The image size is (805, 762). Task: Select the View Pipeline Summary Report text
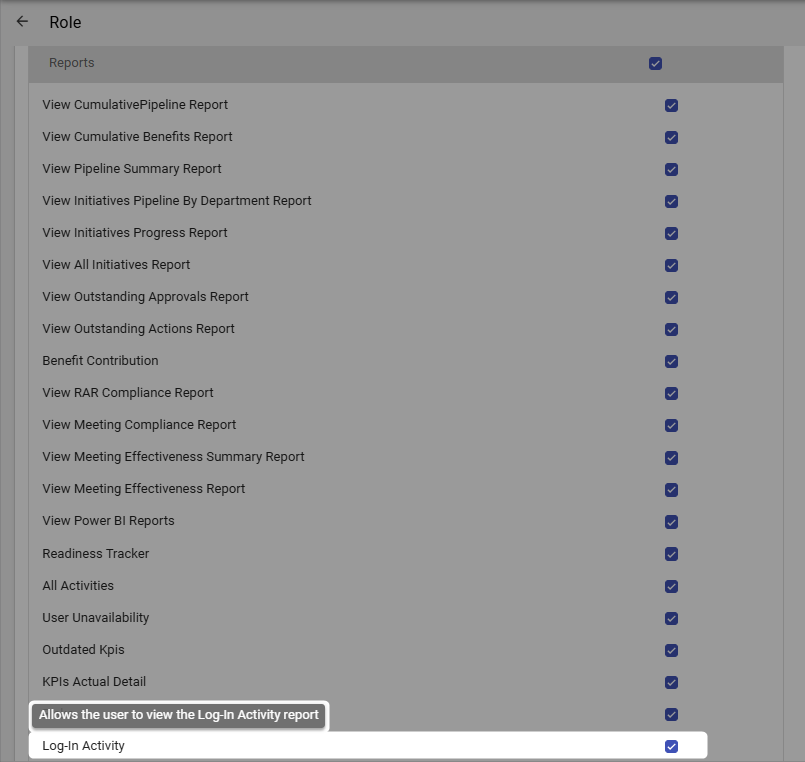coord(131,168)
